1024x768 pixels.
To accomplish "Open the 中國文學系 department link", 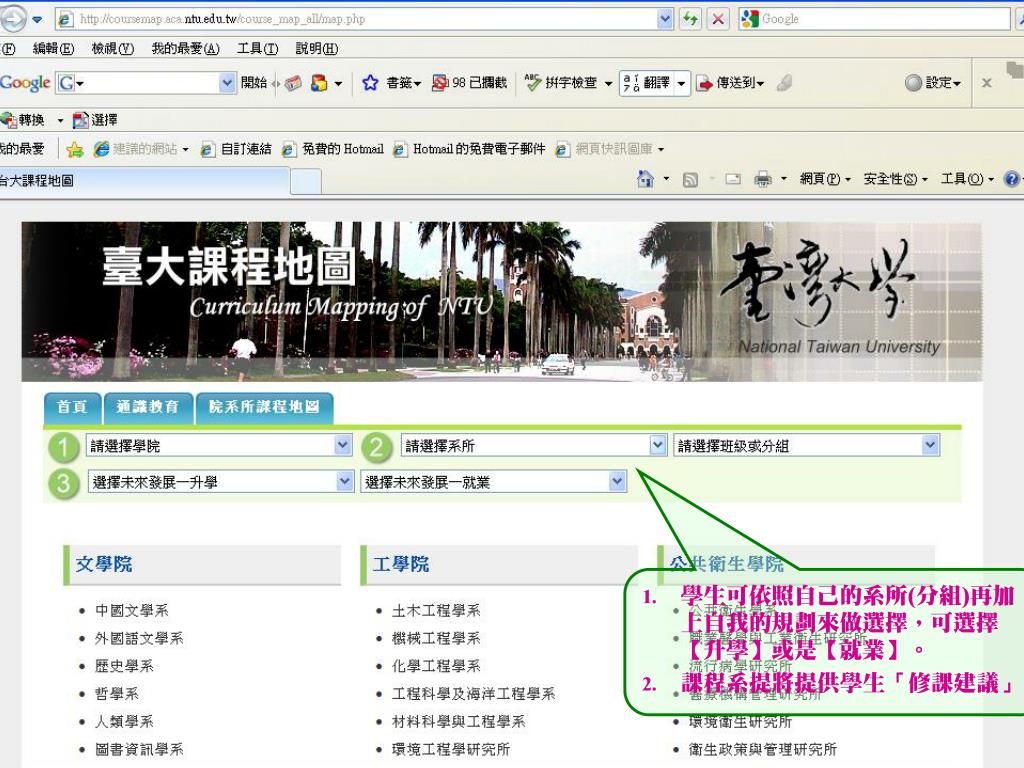I will tap(131, 611).
